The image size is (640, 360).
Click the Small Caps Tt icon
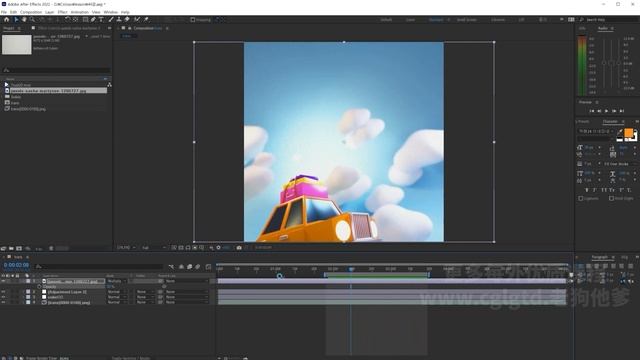612,190
